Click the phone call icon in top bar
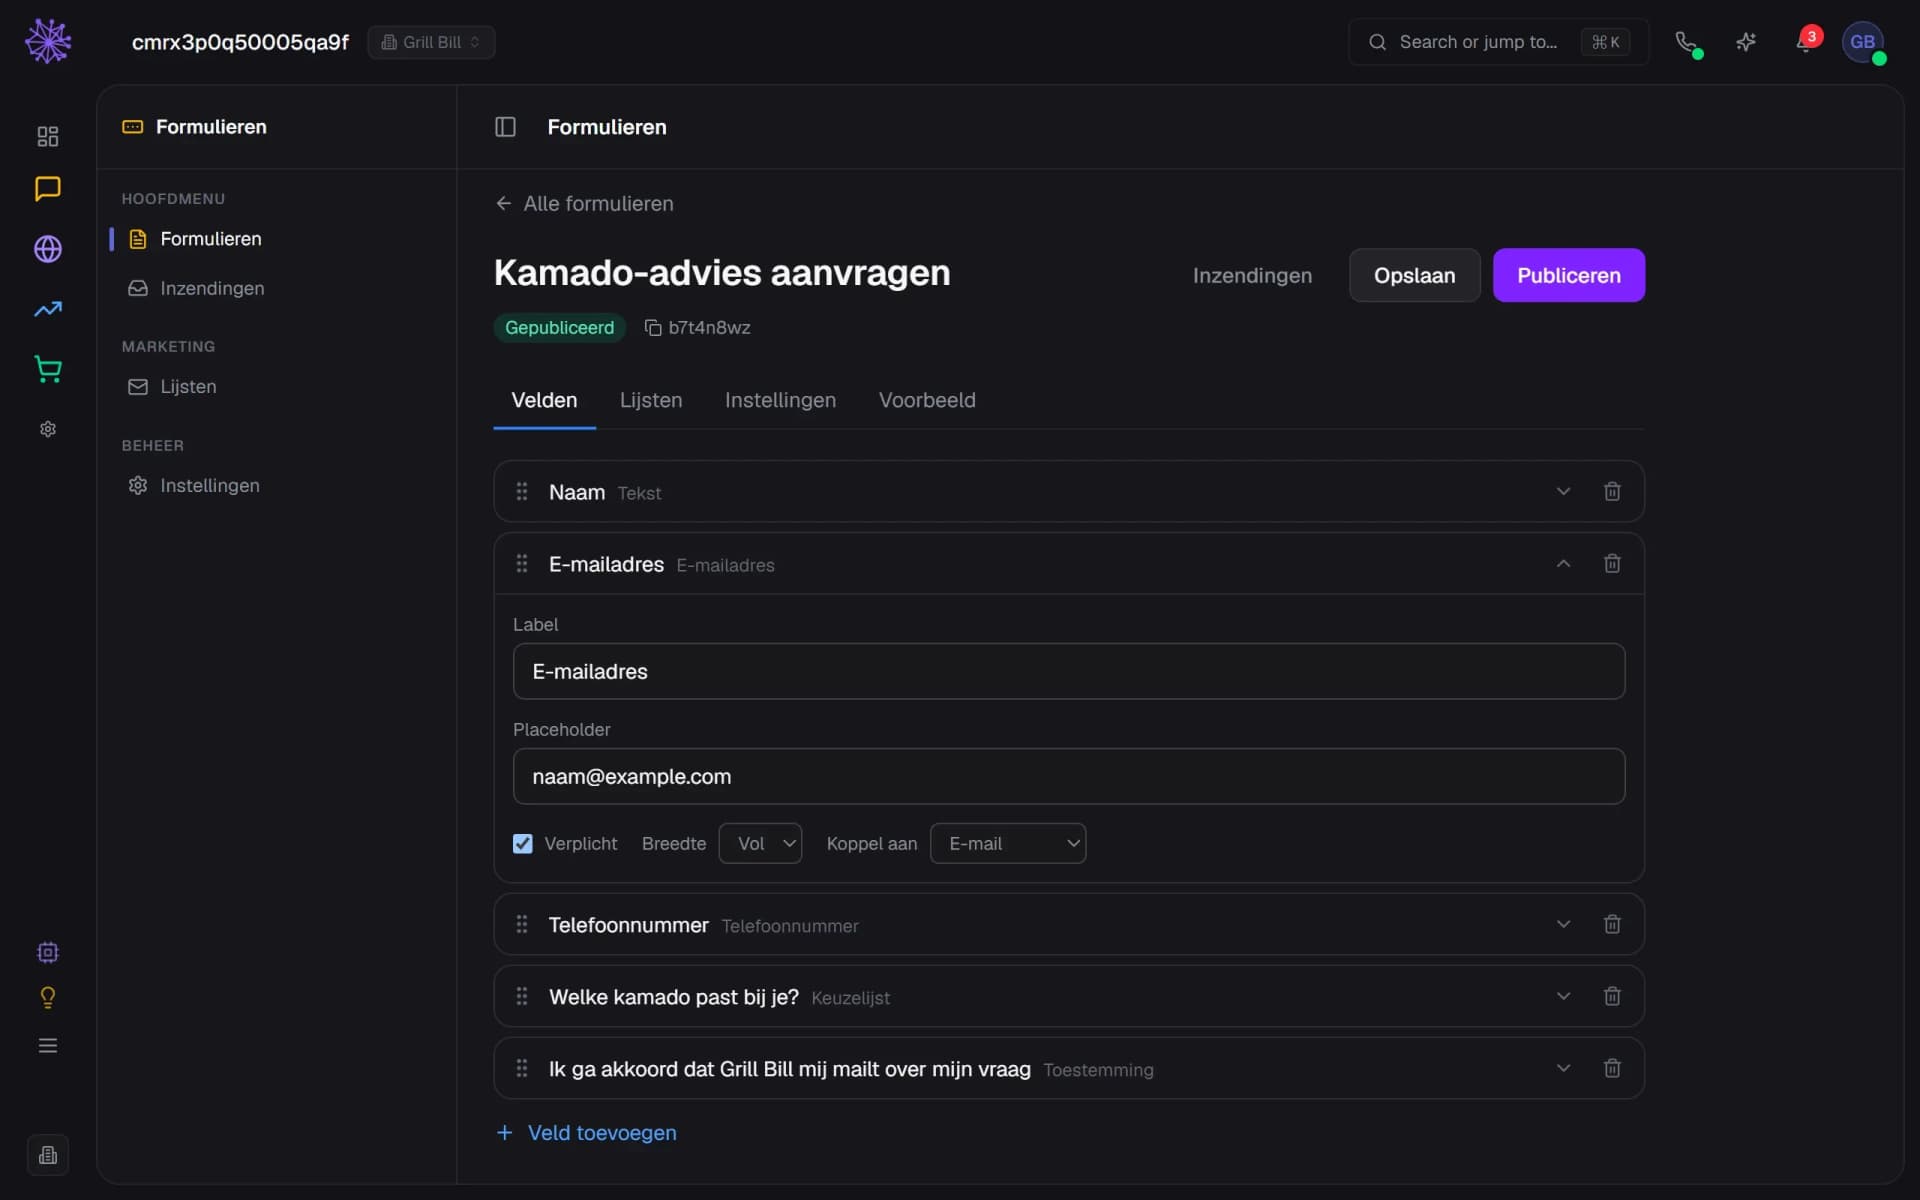The width and height of the screenshot is (1920, 1200). (x=1687, y=42)
